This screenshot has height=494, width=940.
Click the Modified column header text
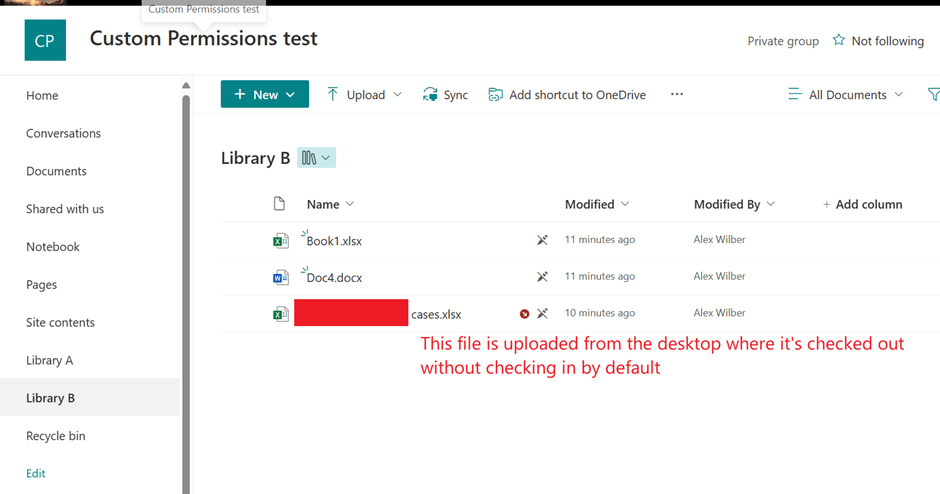(x=590, y=204)
